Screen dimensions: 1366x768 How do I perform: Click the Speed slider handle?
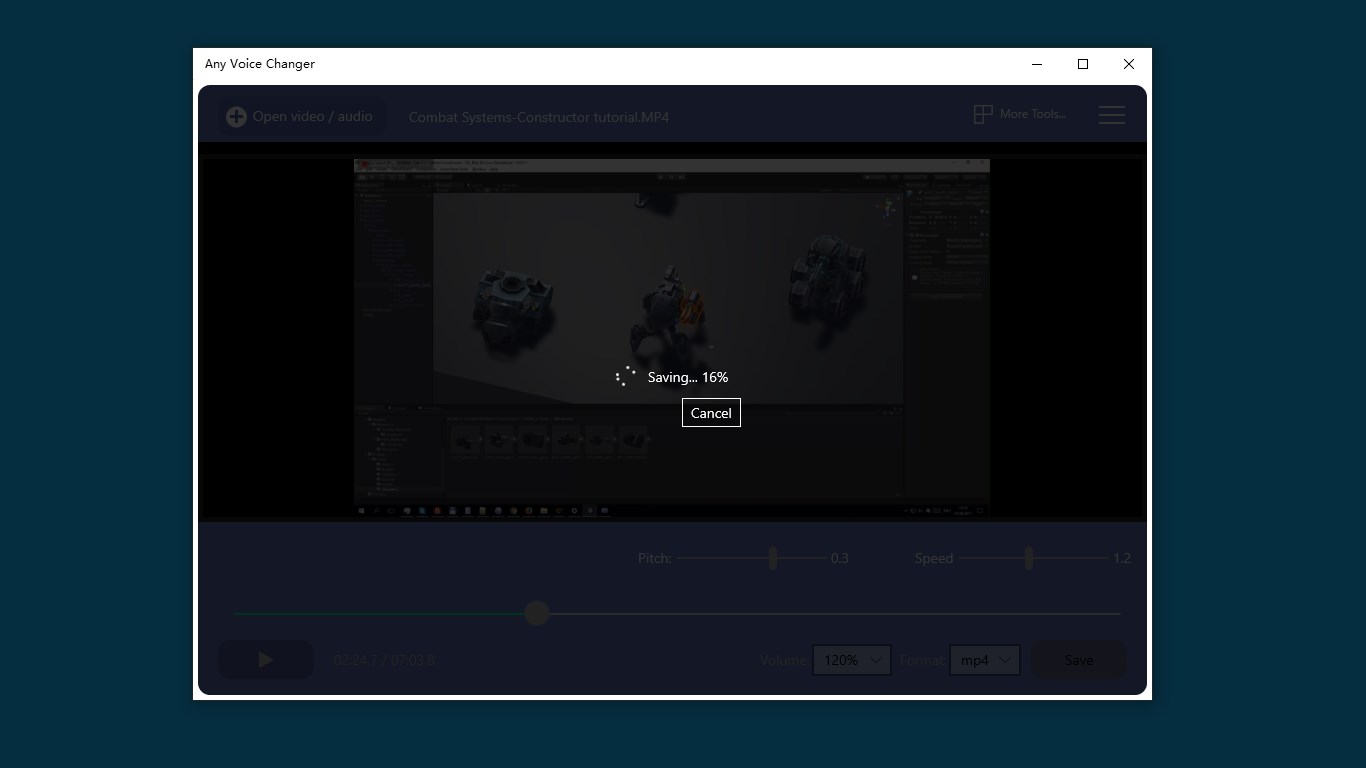(1028, 557)
